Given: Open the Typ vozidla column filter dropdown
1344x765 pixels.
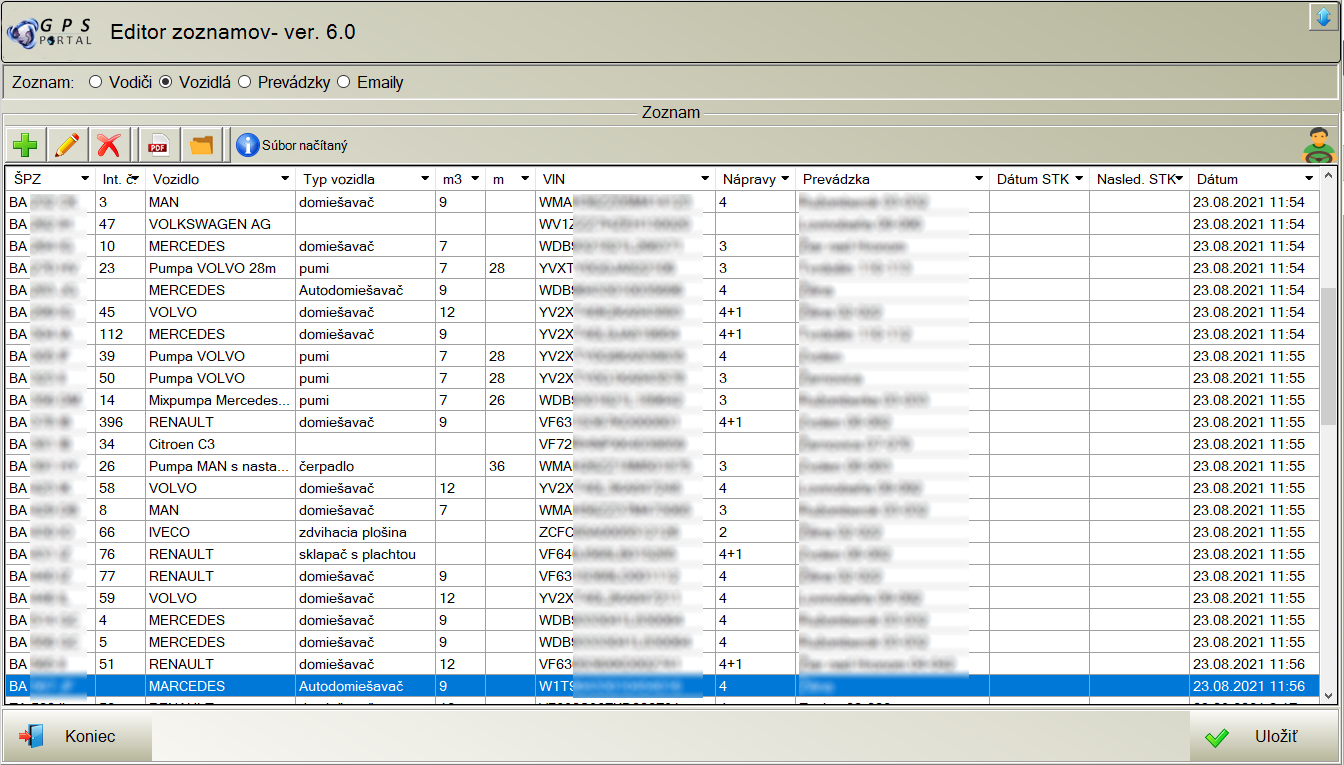Looking at the screenshot, I should 424,179.
